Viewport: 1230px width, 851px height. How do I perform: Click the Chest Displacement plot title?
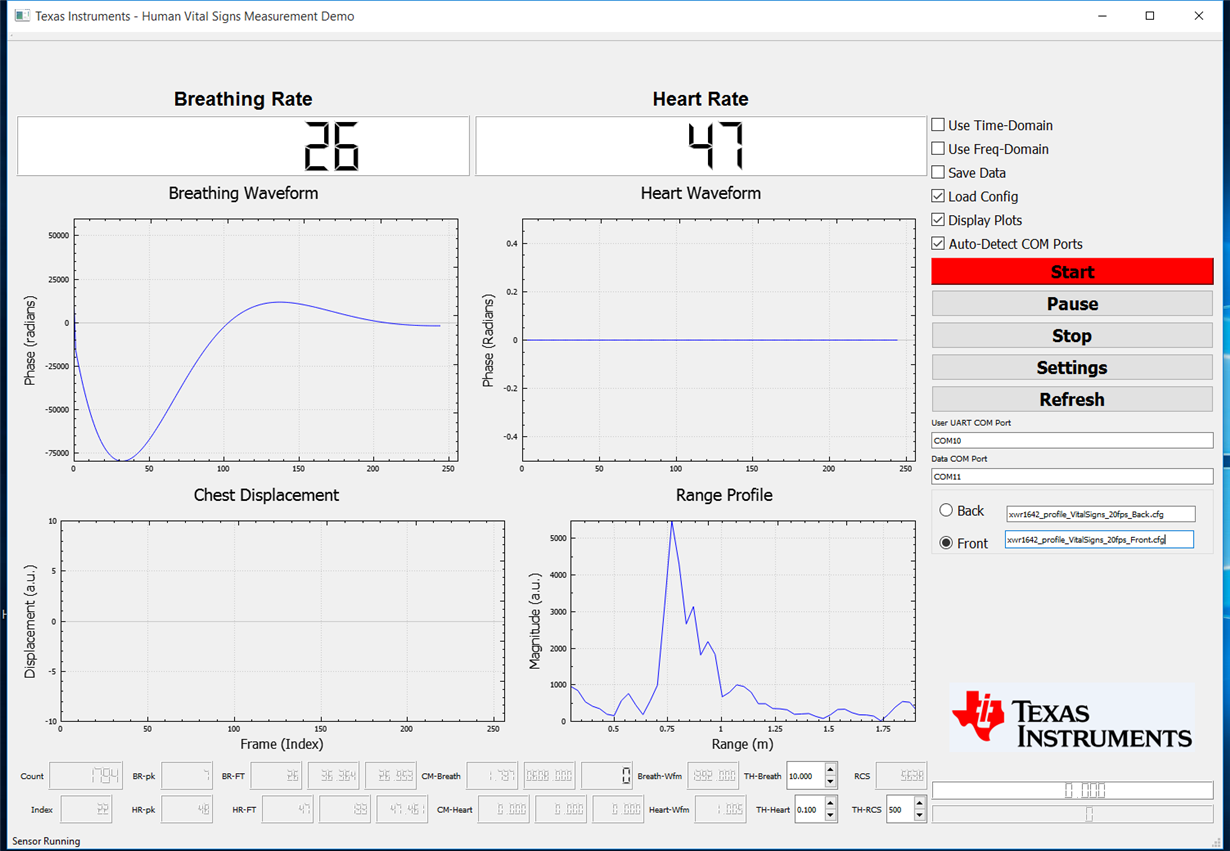click(266, 495)
